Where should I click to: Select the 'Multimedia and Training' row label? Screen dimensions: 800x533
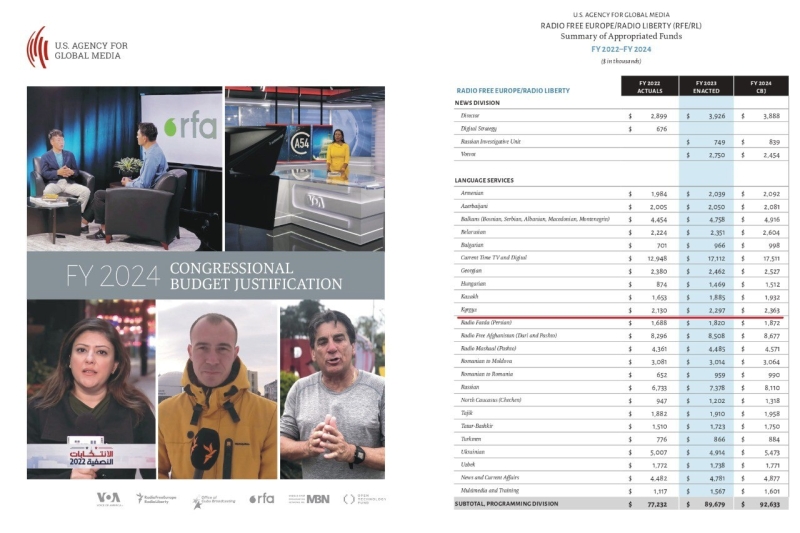[x=489, y=490]
